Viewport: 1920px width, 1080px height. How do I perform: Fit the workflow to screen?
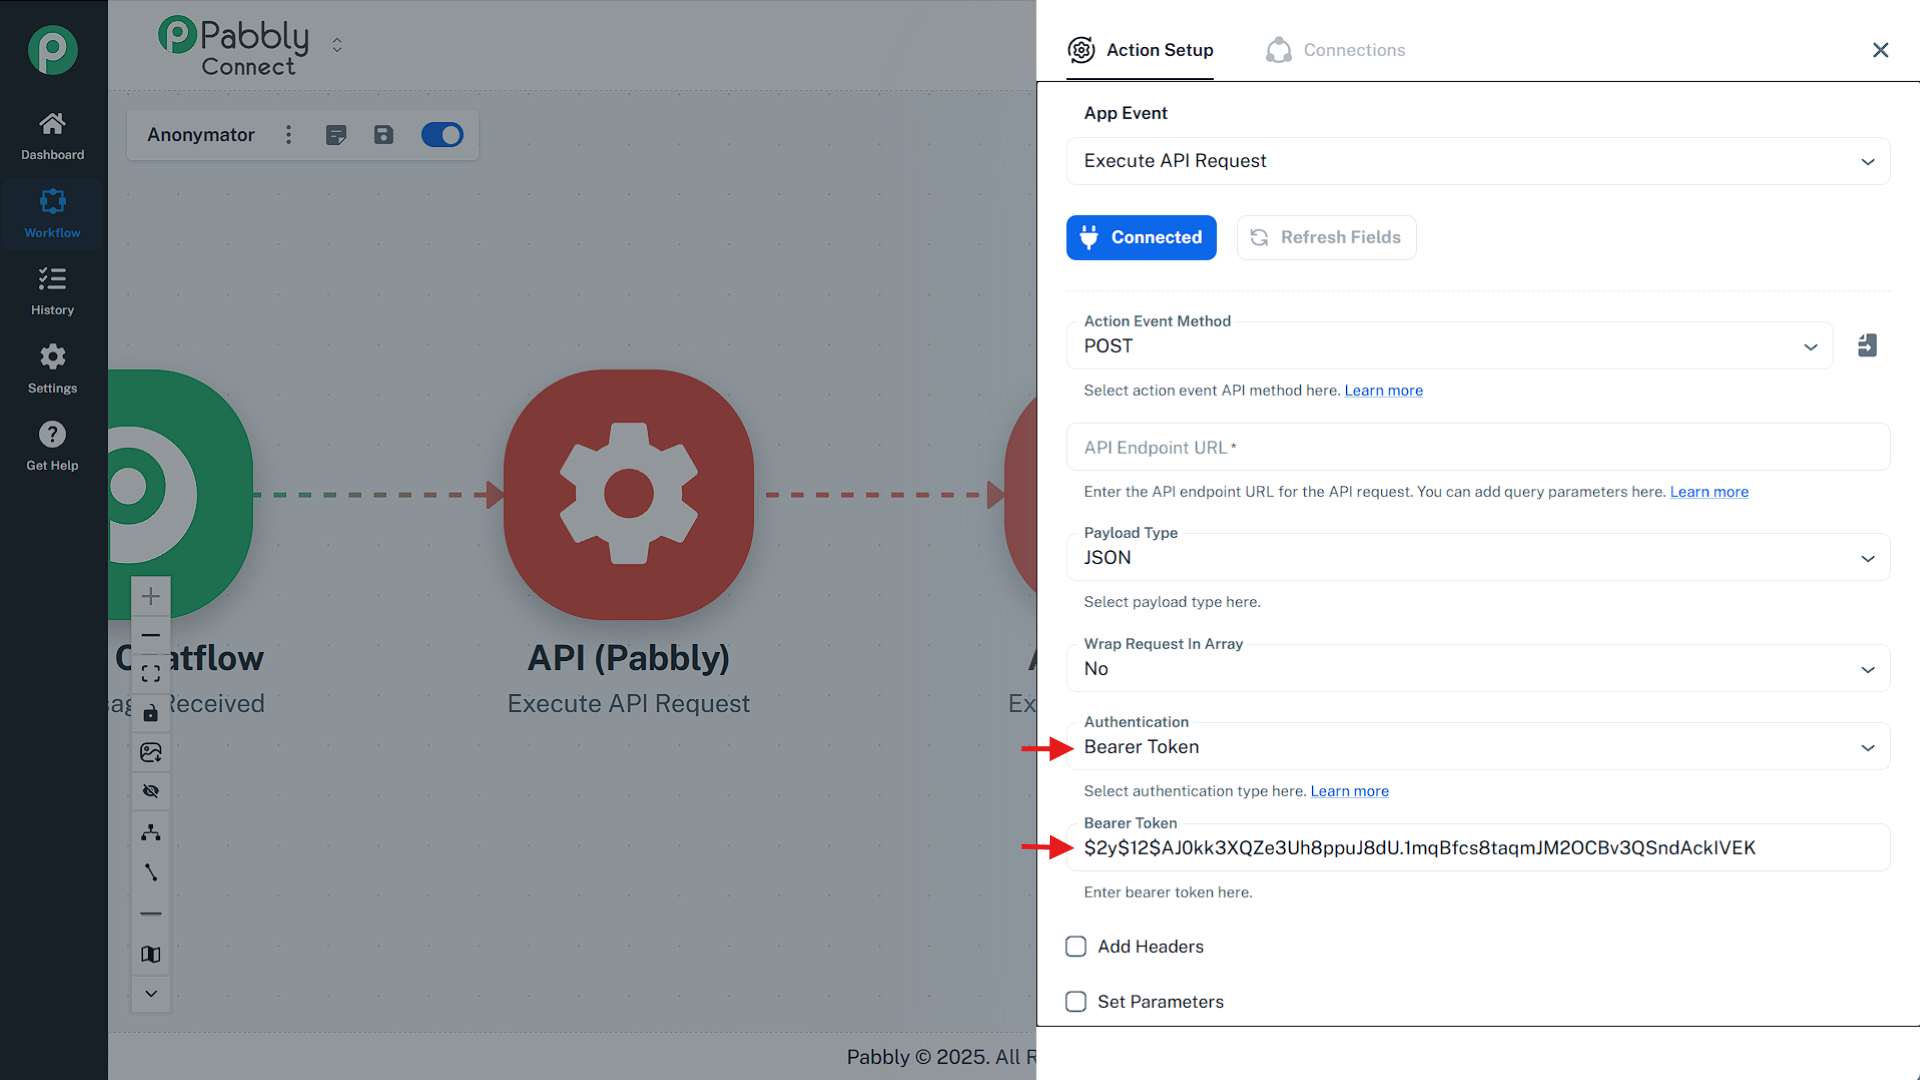150,672
